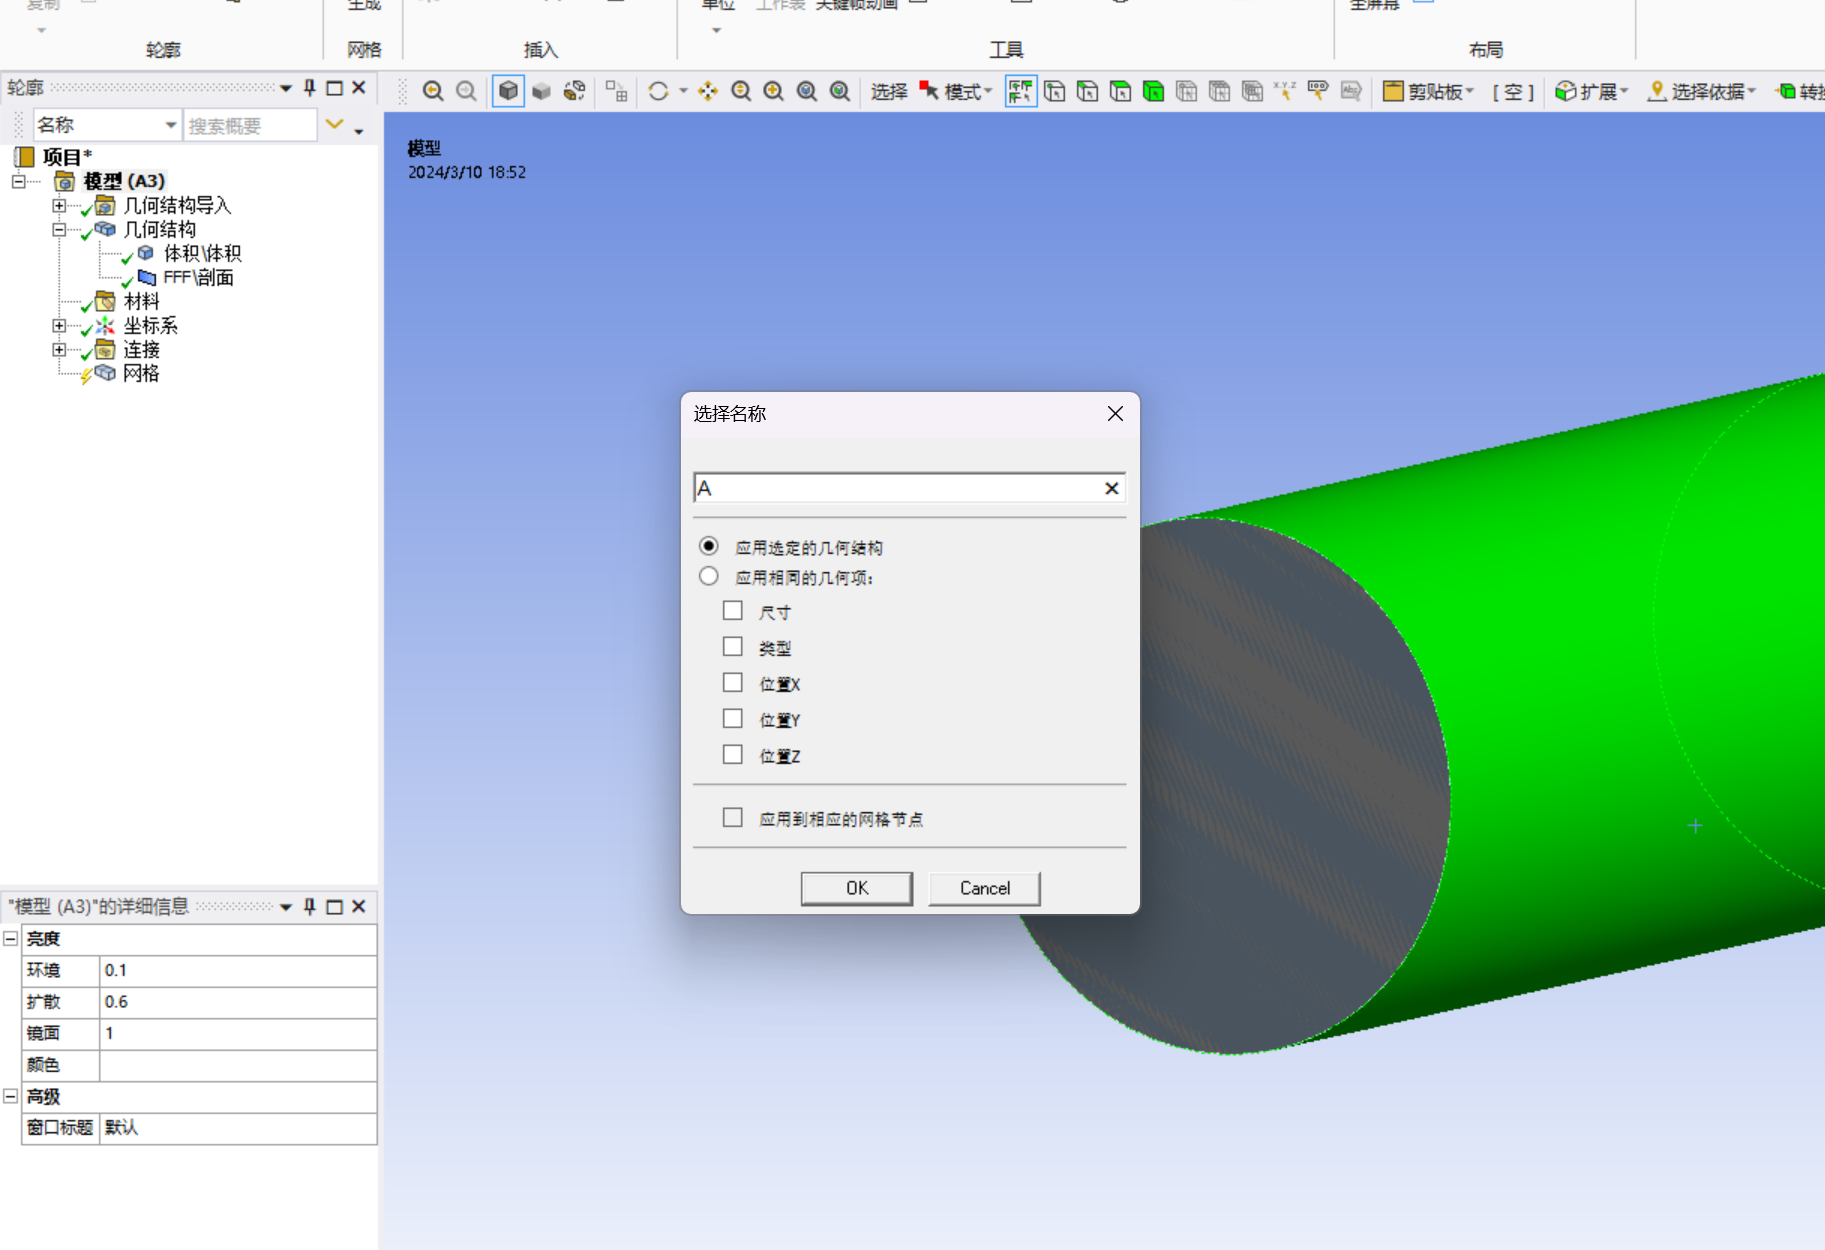Click the show mesh icon
Viewport: 1825px width, 1250px height.
pyautogui.click(x=617, y=91)
